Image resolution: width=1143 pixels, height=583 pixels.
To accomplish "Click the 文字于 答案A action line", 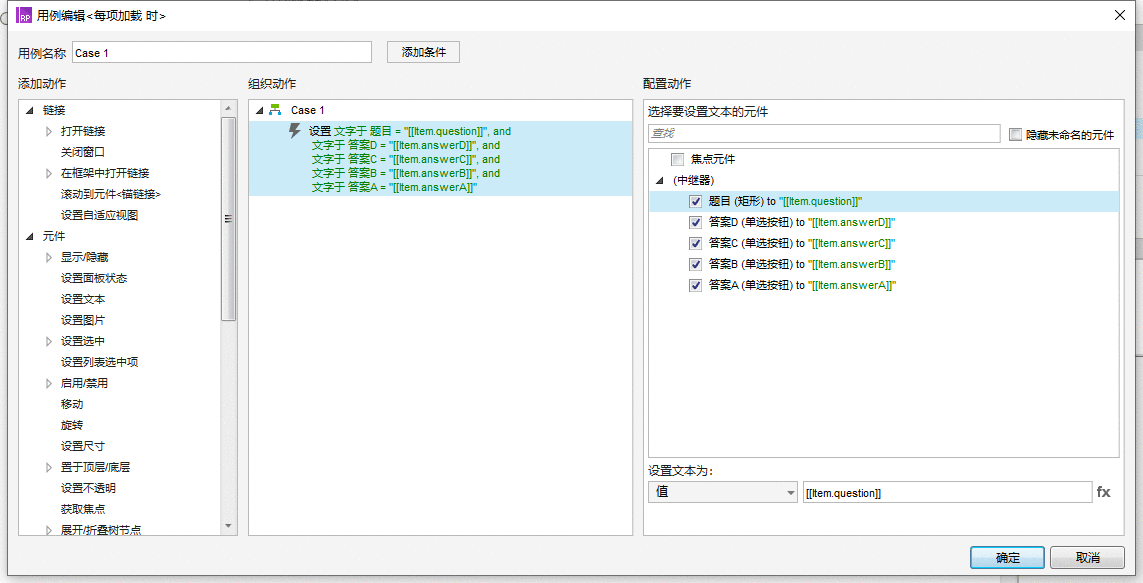I will click(394, 187).
